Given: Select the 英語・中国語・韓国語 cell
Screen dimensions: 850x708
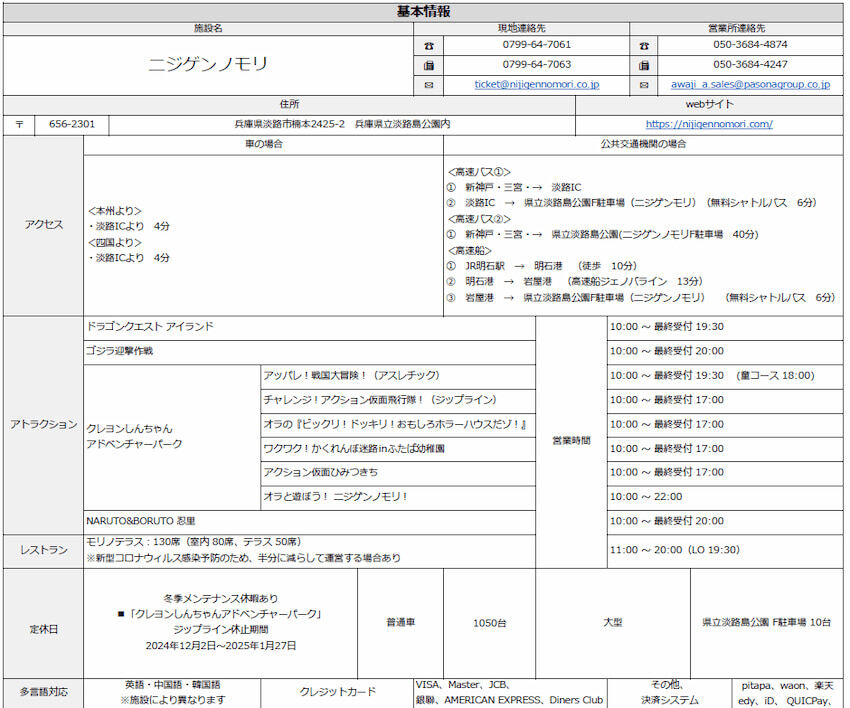Looking at the screenshot, I should coord(172,693).
